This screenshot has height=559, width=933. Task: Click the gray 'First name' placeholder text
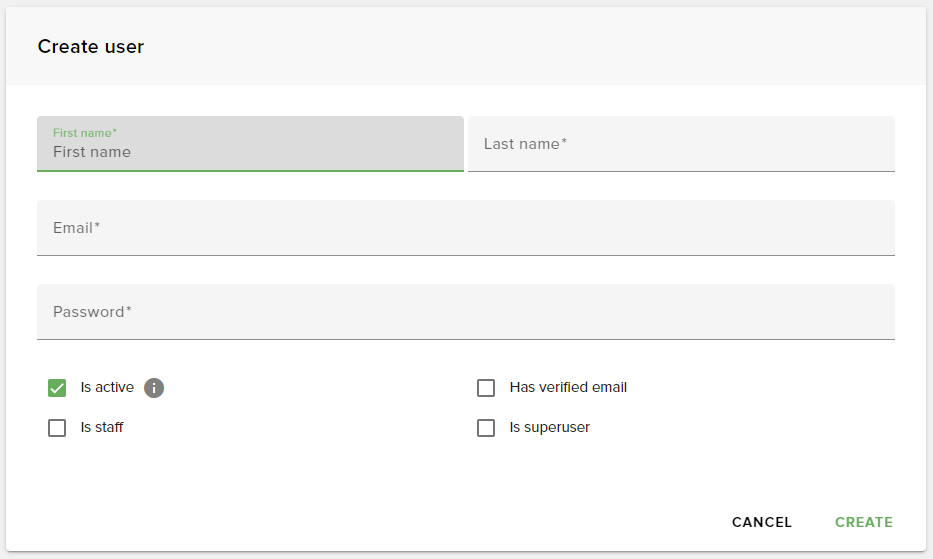click(x=92, y=152)
